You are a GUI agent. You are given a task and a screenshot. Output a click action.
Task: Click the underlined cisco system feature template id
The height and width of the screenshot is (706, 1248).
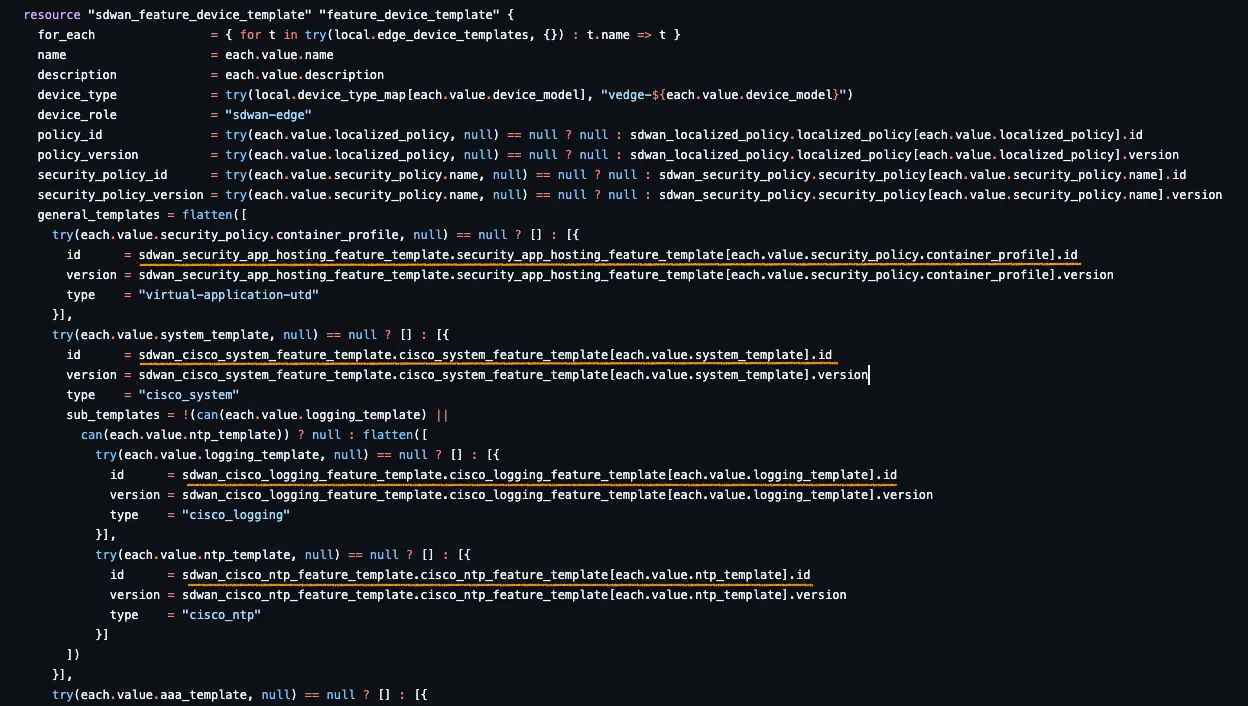(x=485, y=355)
